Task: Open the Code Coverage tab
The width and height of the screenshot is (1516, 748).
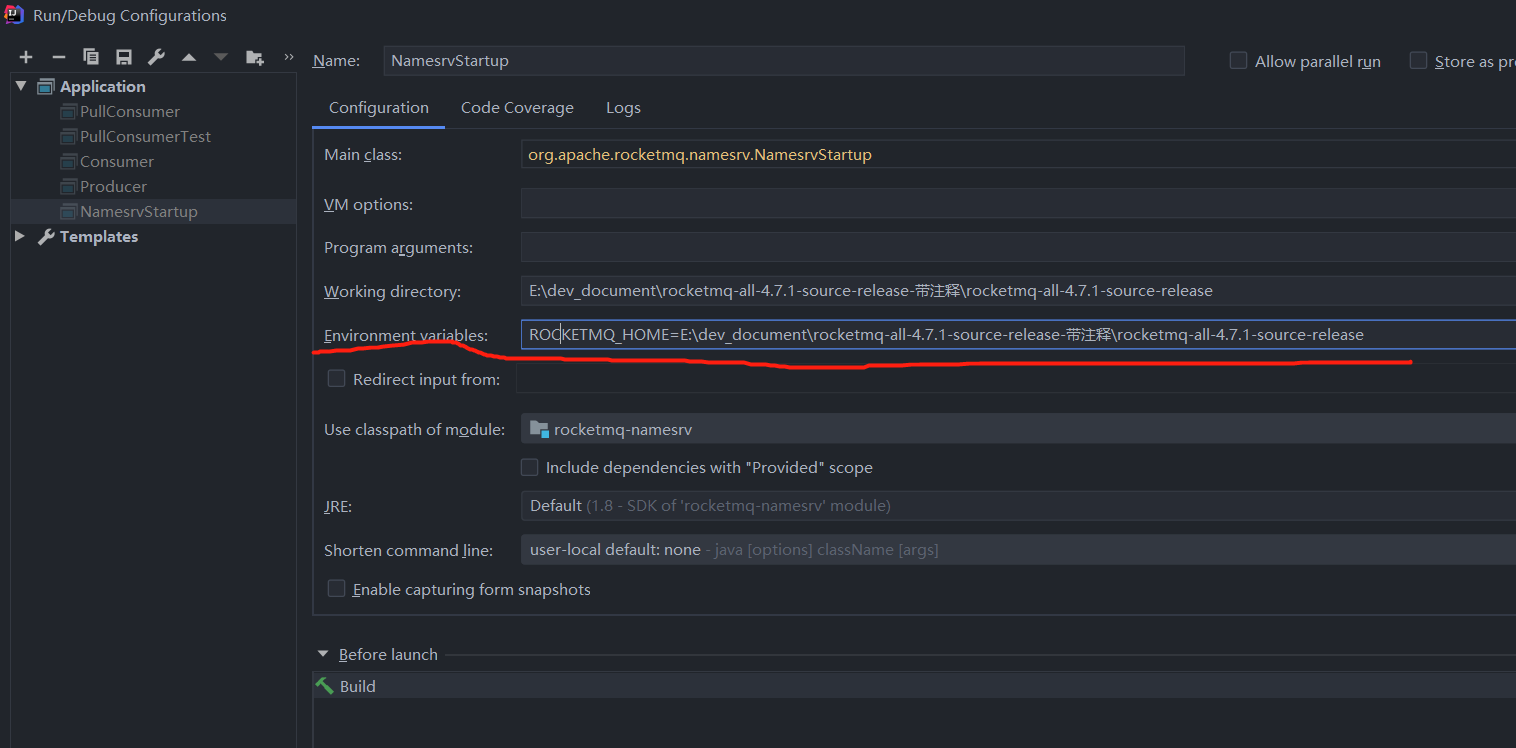Action: [x=517, y=108]
